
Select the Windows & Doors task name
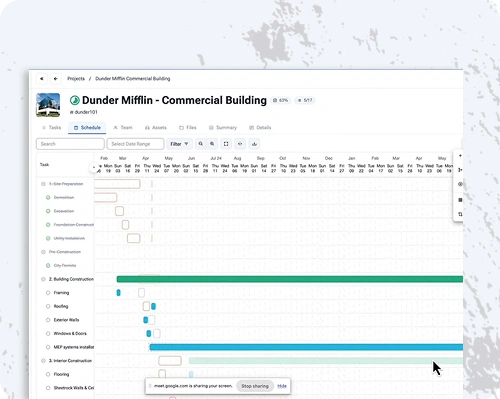pyautogui.click(x=70, y=333)
